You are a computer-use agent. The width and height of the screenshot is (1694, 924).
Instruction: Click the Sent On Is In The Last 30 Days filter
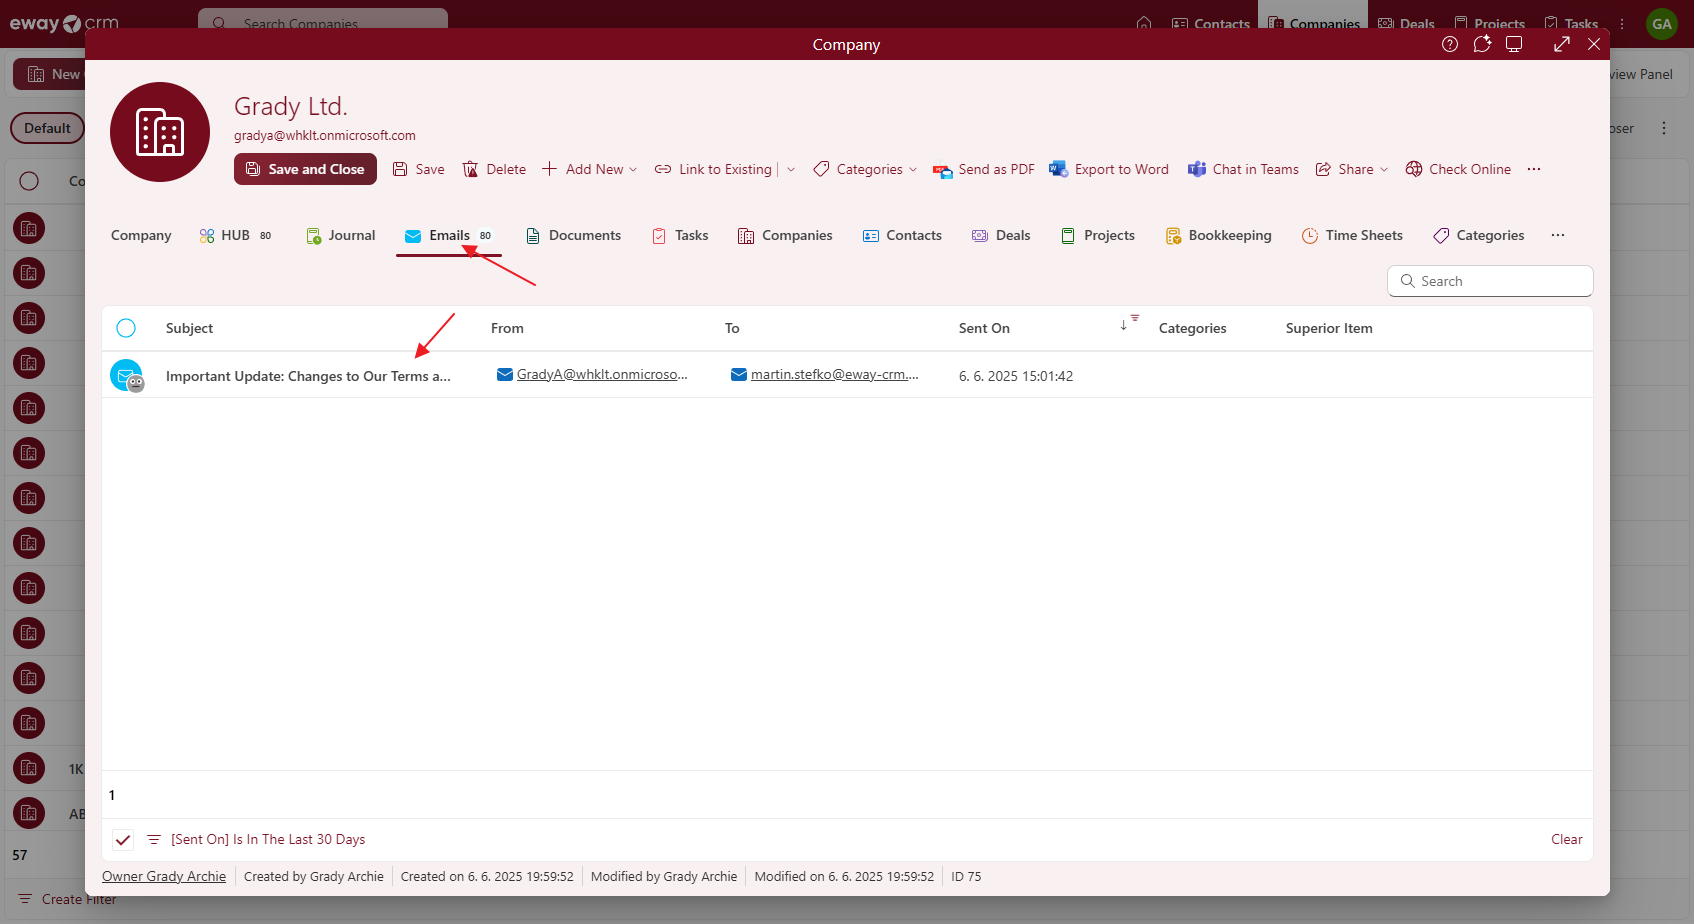(268, 840)
